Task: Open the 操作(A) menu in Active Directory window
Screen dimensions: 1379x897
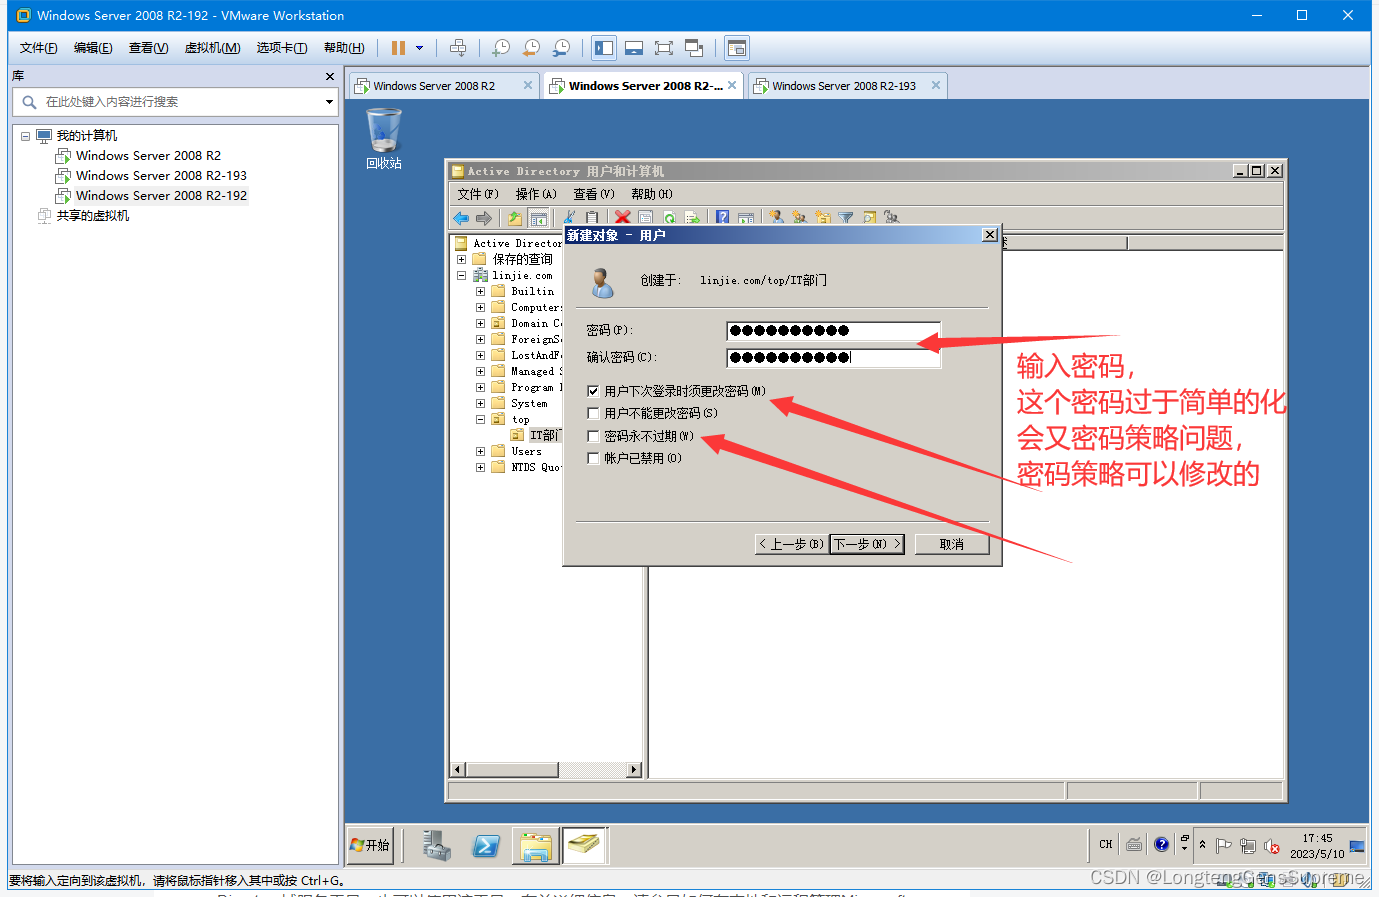Action: tap(536, 194)
